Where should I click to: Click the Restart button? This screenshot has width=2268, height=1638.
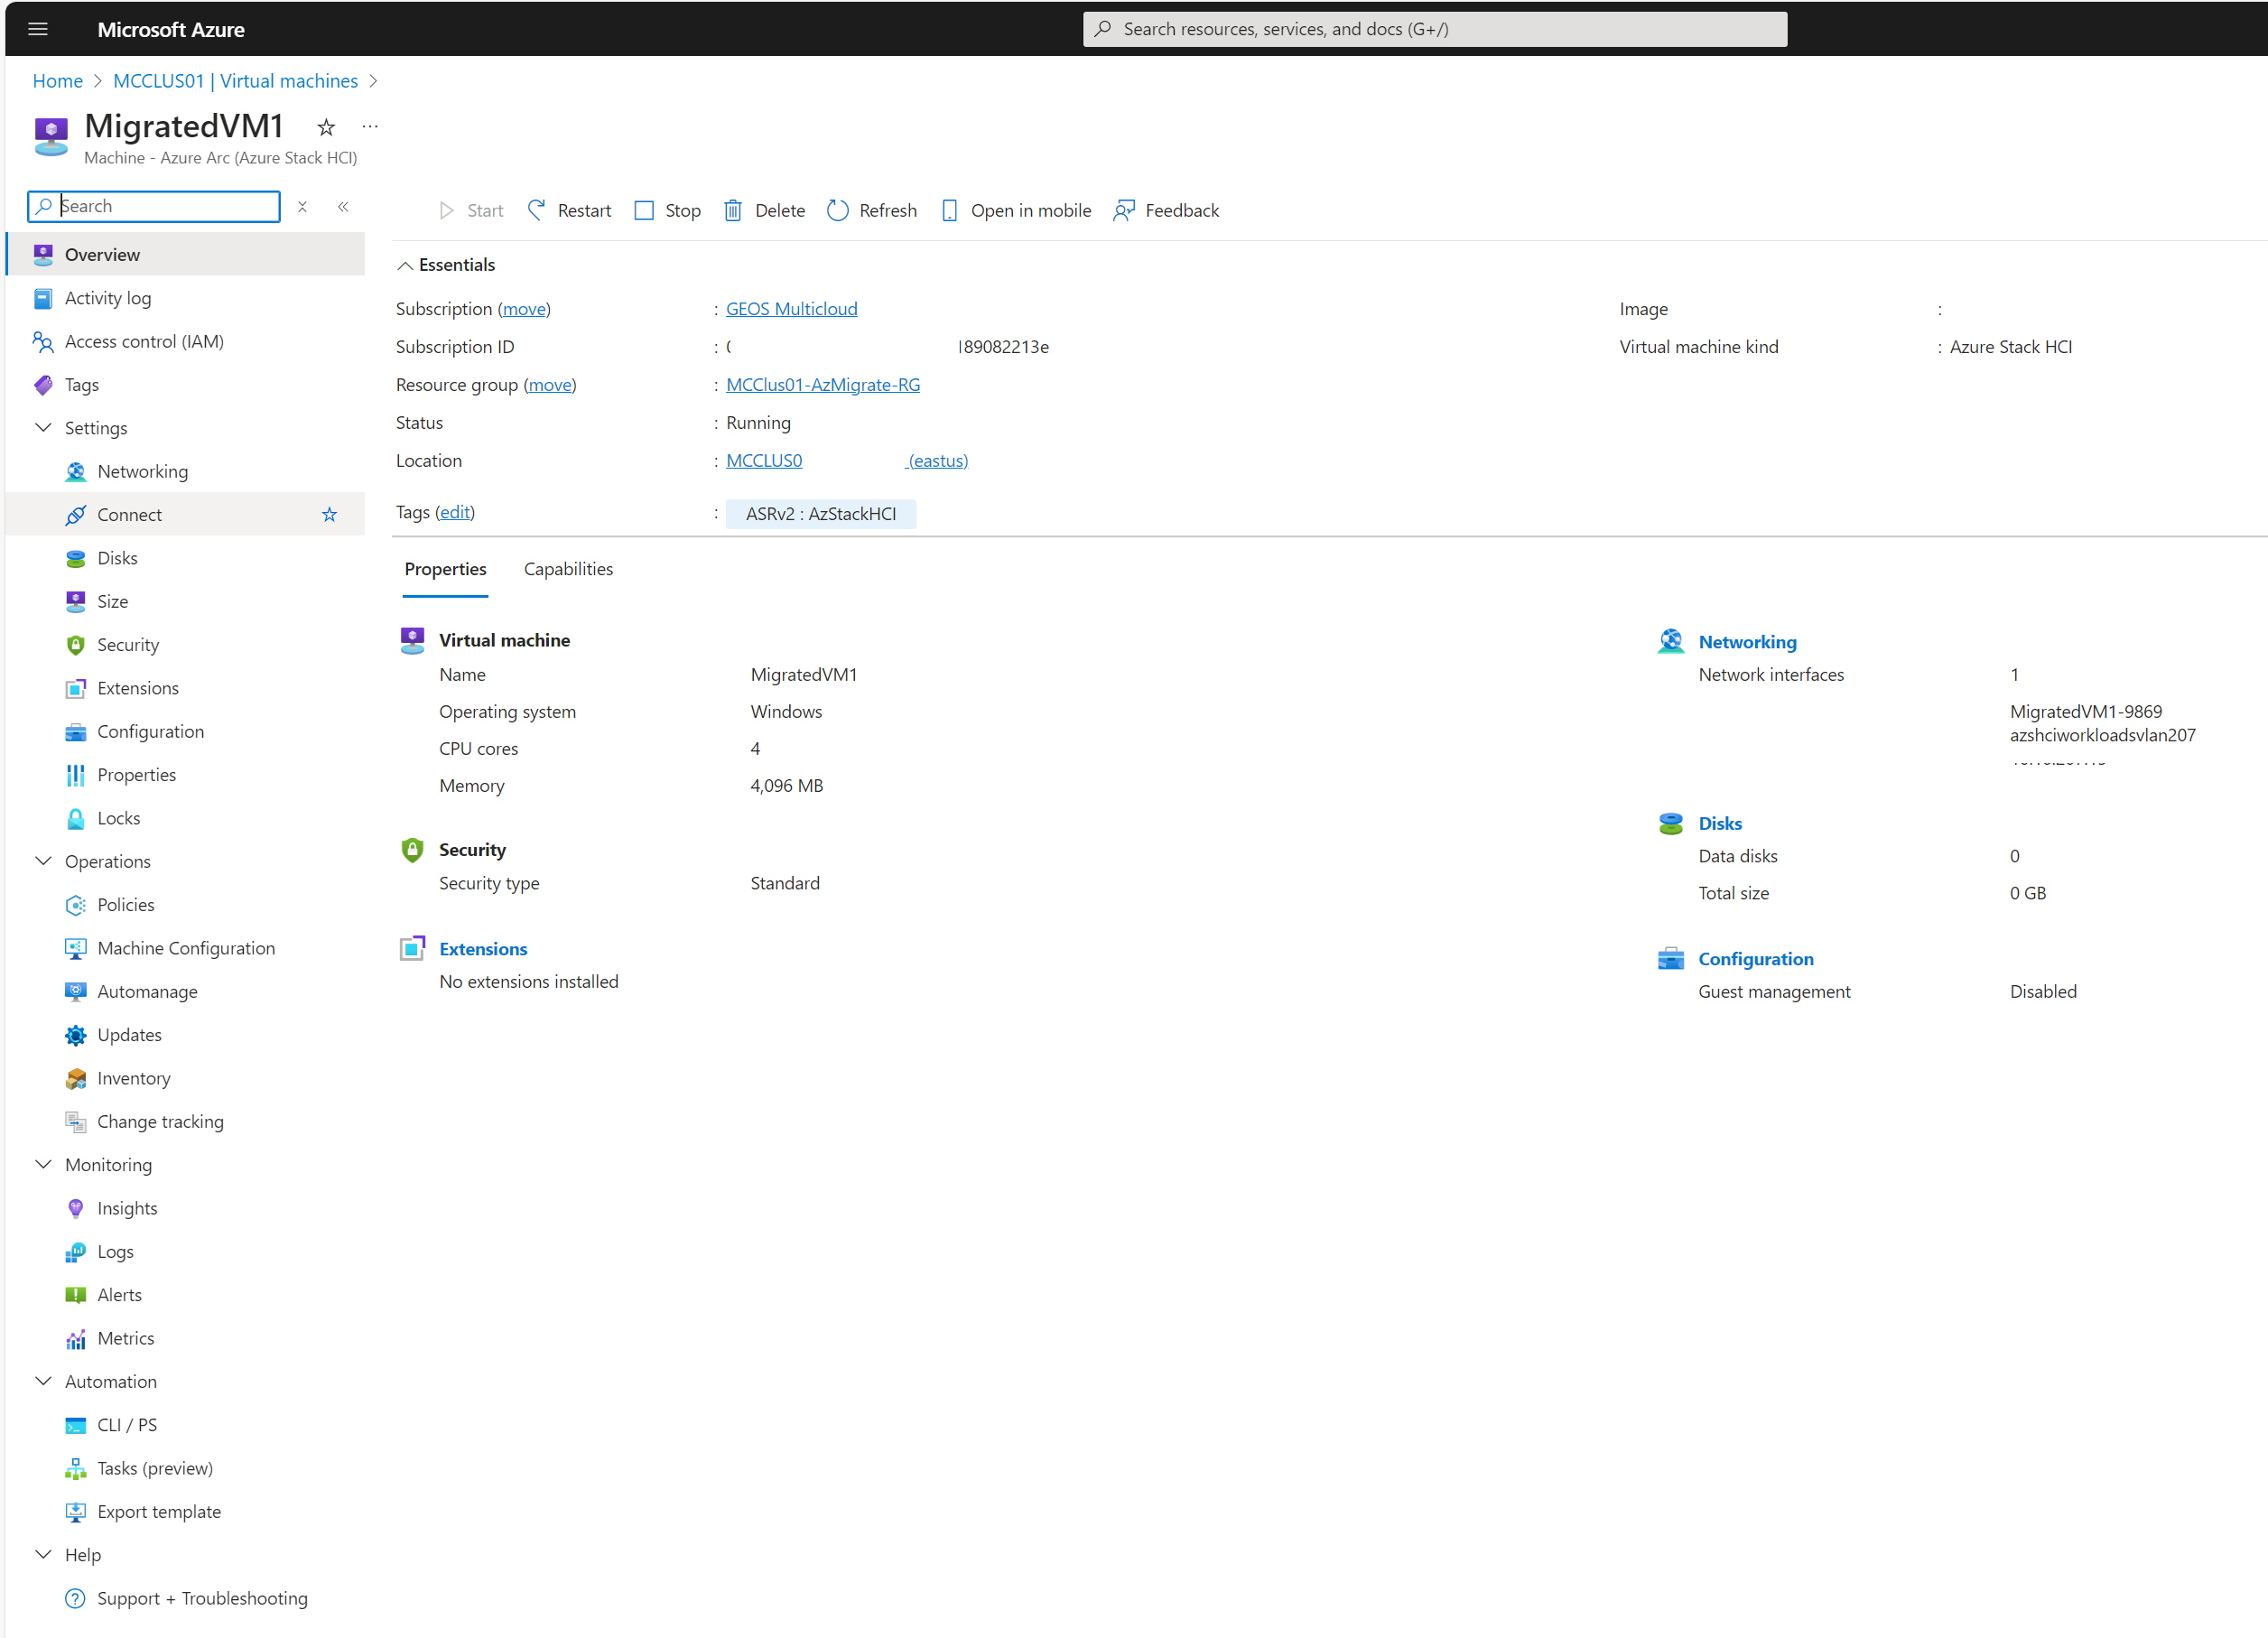tap(583, 210)
